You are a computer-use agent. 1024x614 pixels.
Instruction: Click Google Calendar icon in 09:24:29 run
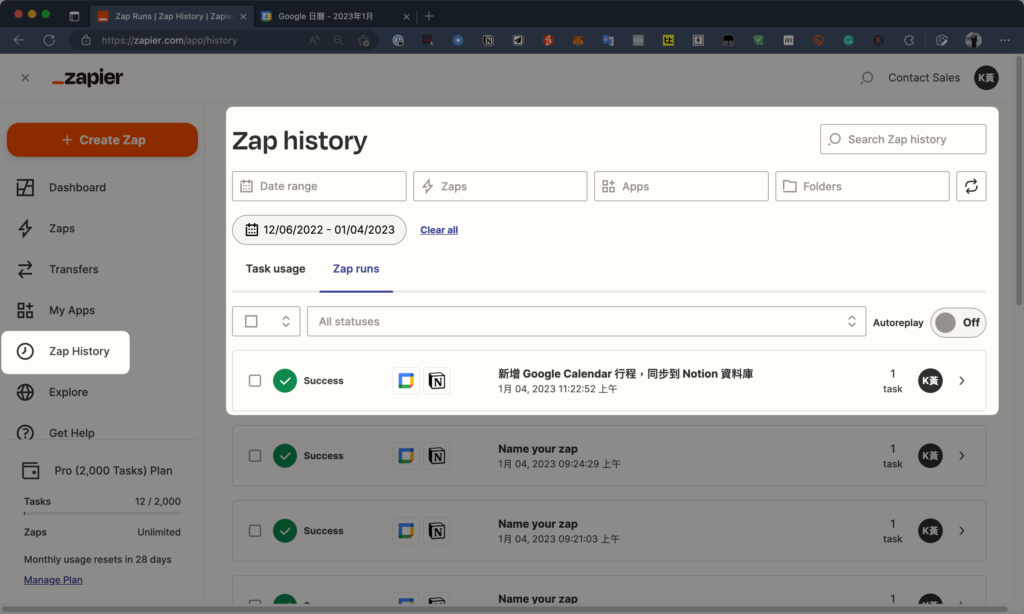[x=406, y=456]
